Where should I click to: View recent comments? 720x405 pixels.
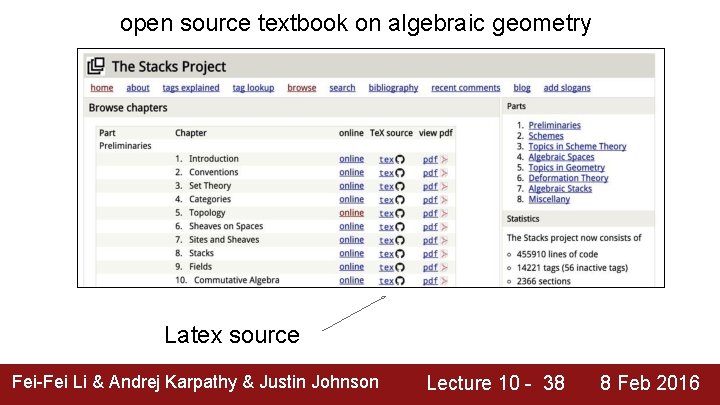[x=466, y=88]
